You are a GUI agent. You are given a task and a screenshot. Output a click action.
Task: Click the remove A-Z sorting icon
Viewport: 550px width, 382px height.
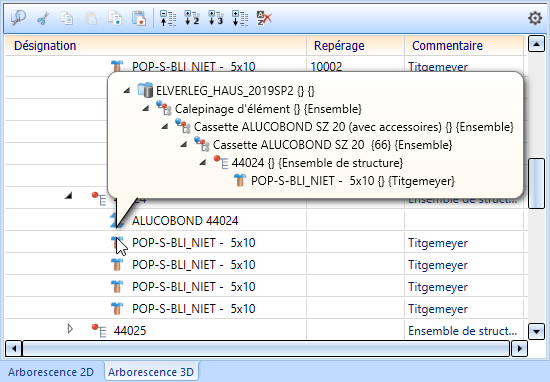pyautogui.click(x=264, y=18)
